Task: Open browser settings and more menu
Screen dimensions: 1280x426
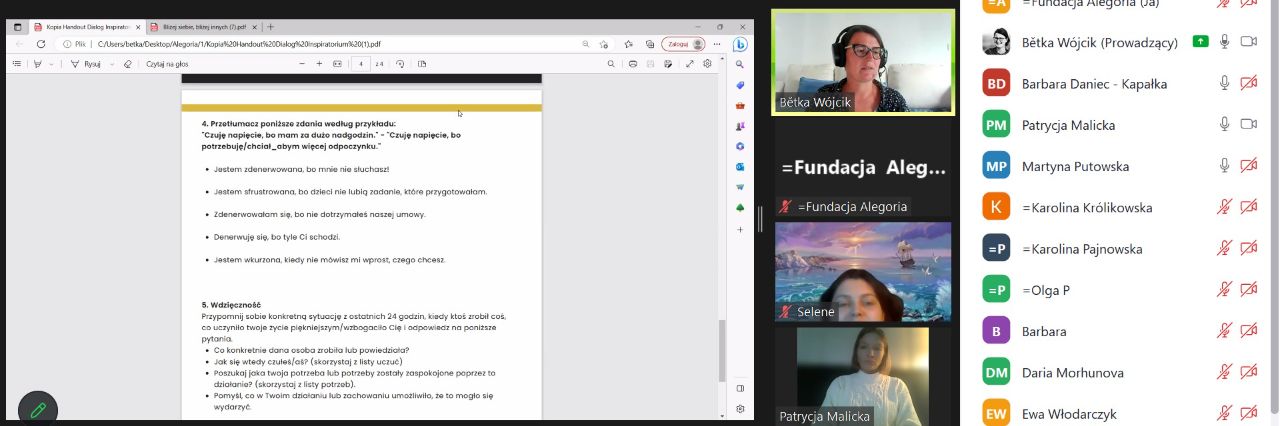Action: 717,44
